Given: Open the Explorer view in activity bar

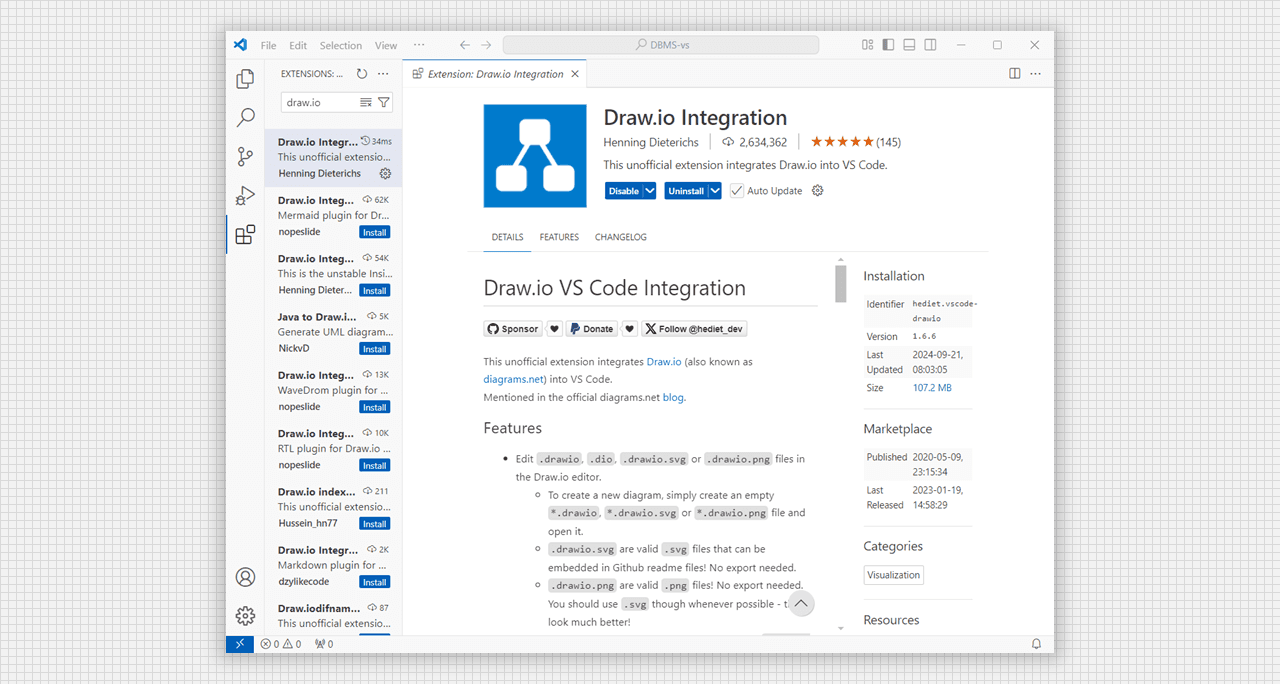Looking at the screenshot, I should pyautogui.click(x=245, y=79).
